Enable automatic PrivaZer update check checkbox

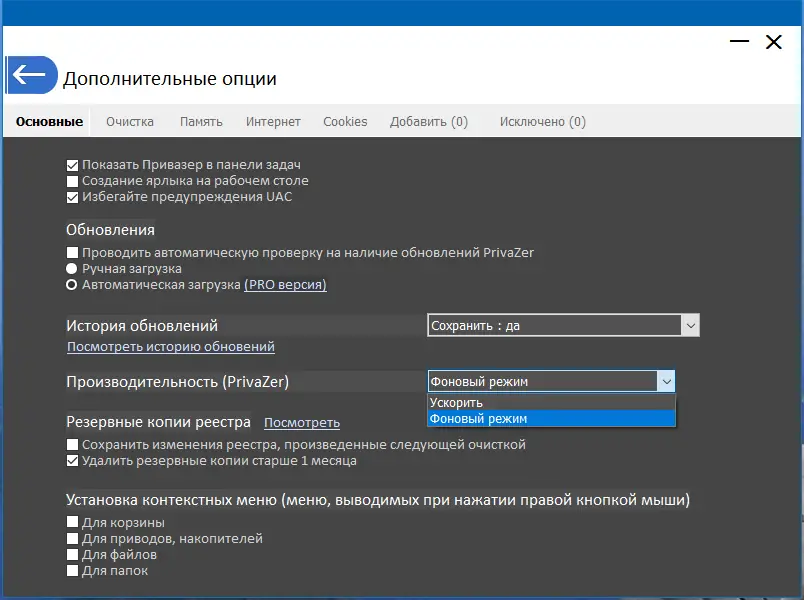tap(72, 252)
